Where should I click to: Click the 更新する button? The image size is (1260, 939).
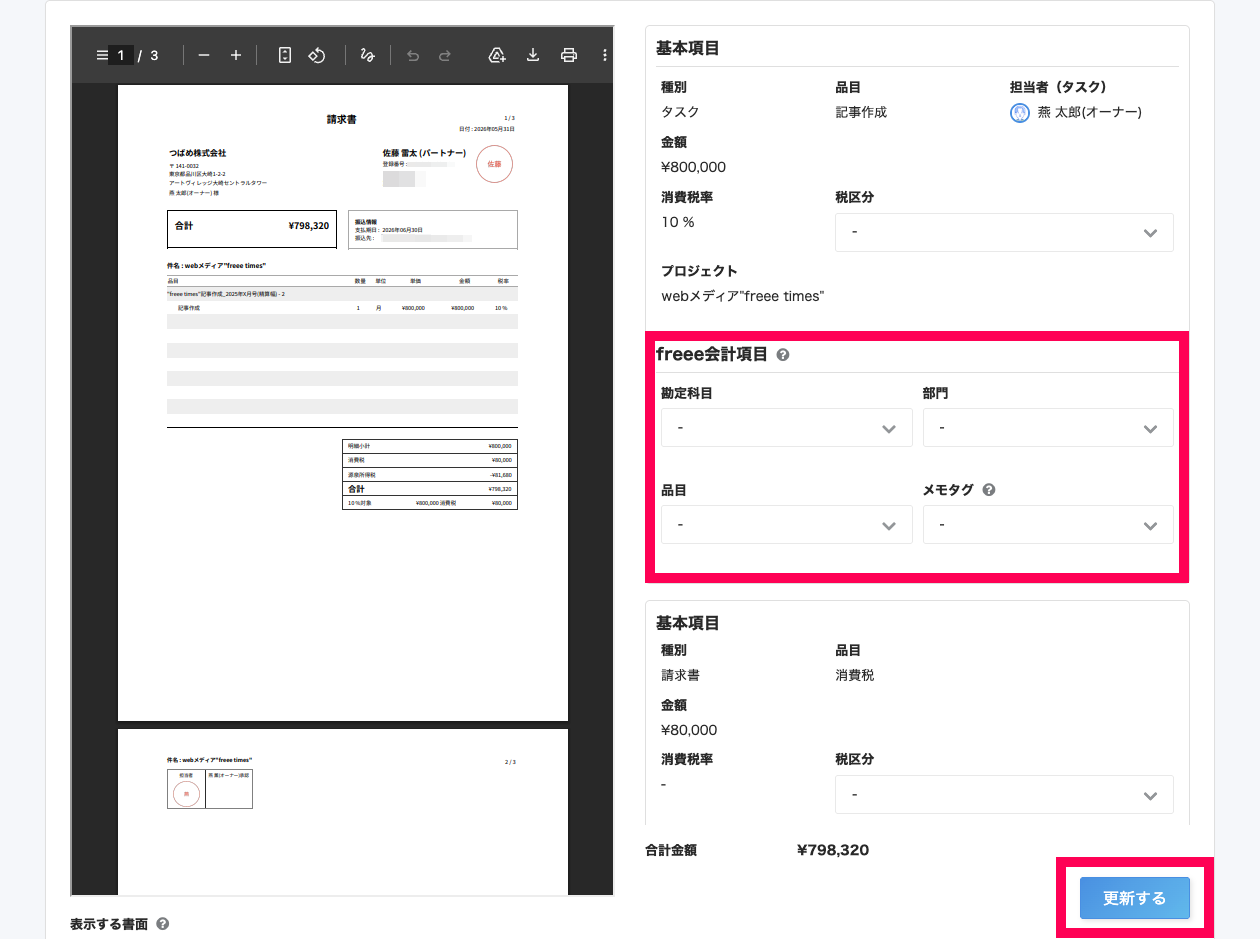[1135, 898]
